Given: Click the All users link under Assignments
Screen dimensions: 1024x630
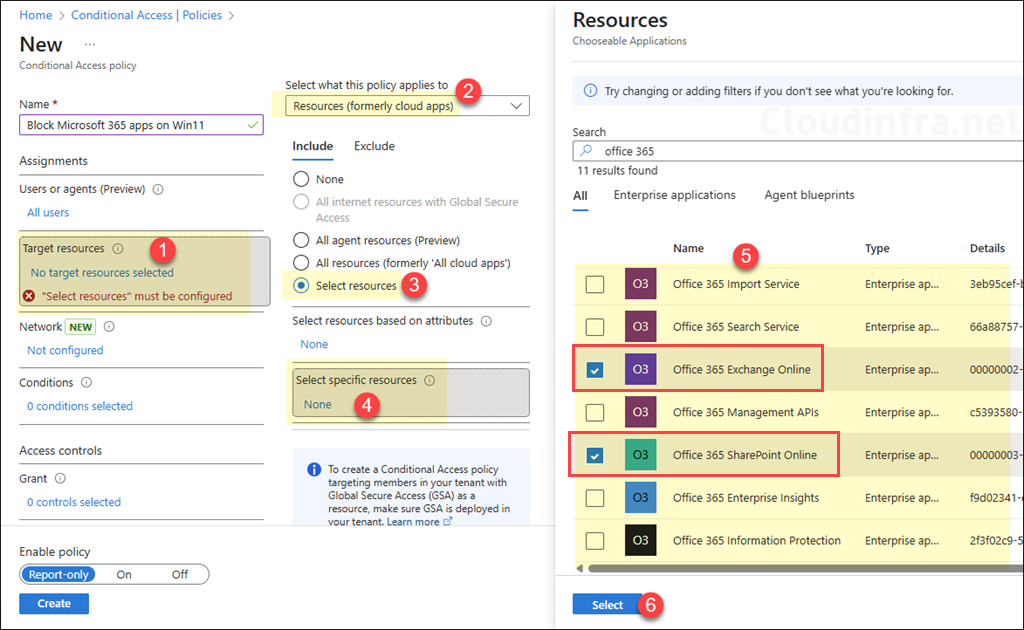Looking at the screenshot, I should point(46,212).
